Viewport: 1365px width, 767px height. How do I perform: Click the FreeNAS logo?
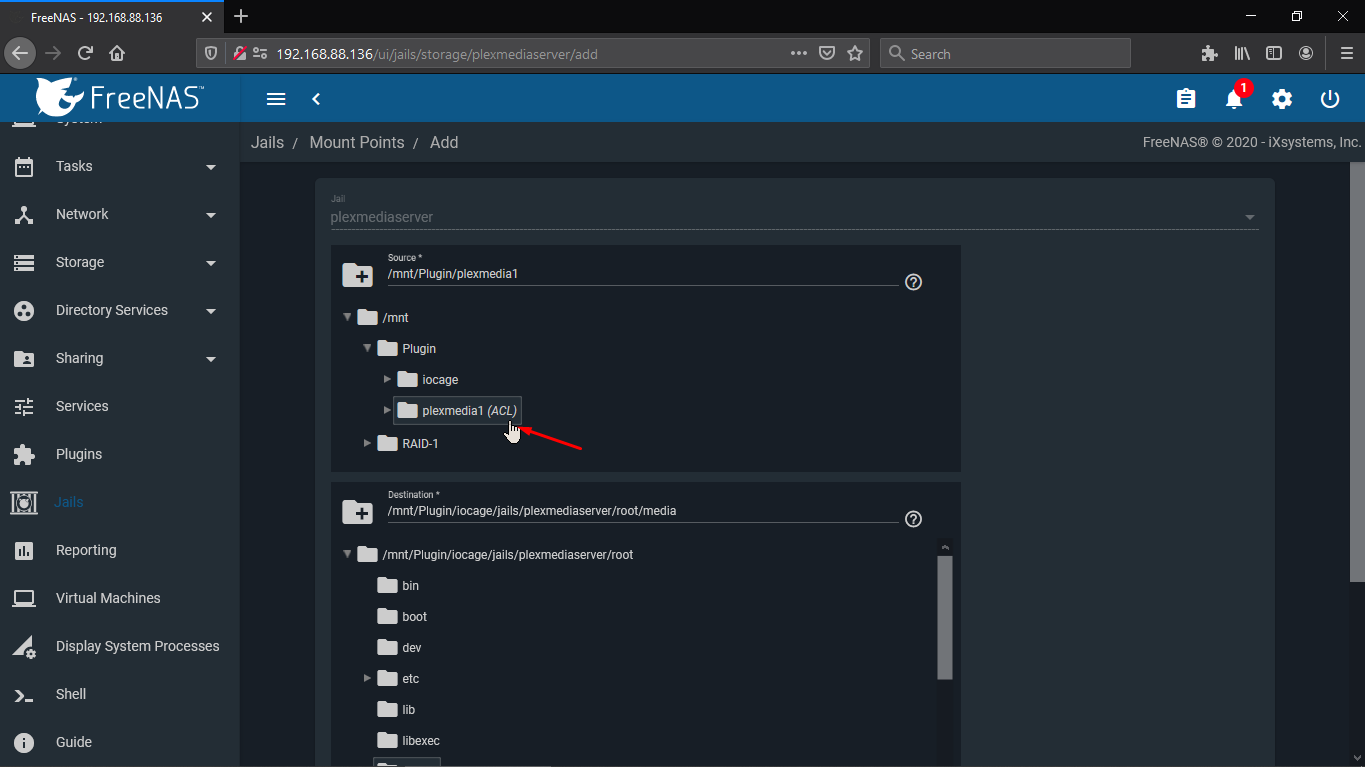point(119,97)
